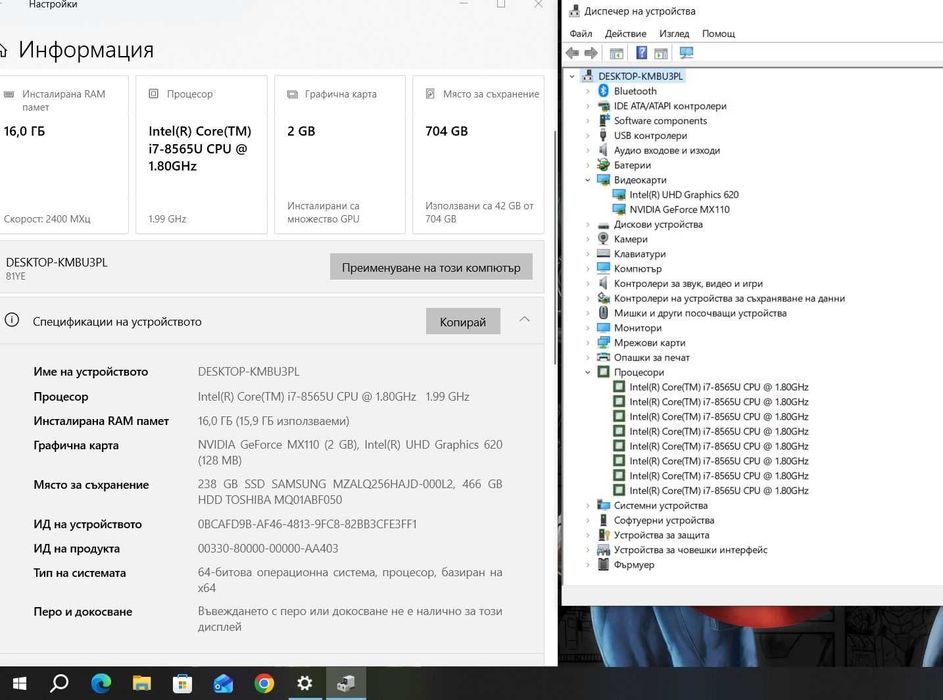
Task: Open the Файл menu
Action: coord(581,34)
